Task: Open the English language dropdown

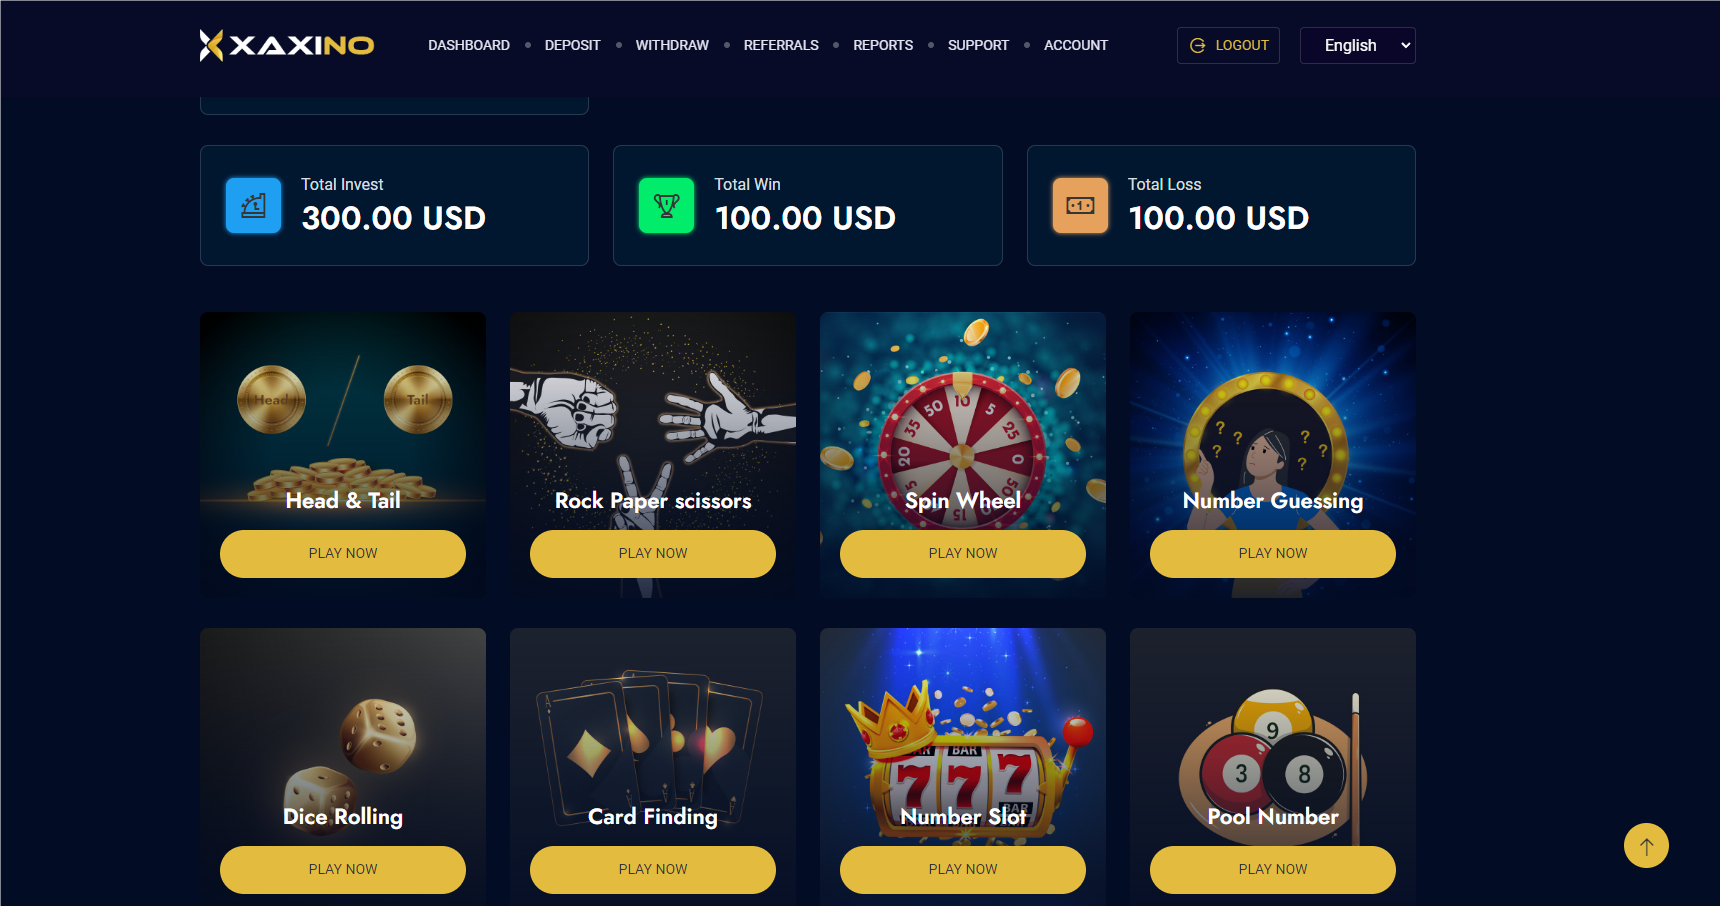Action: coord(1357,46)
